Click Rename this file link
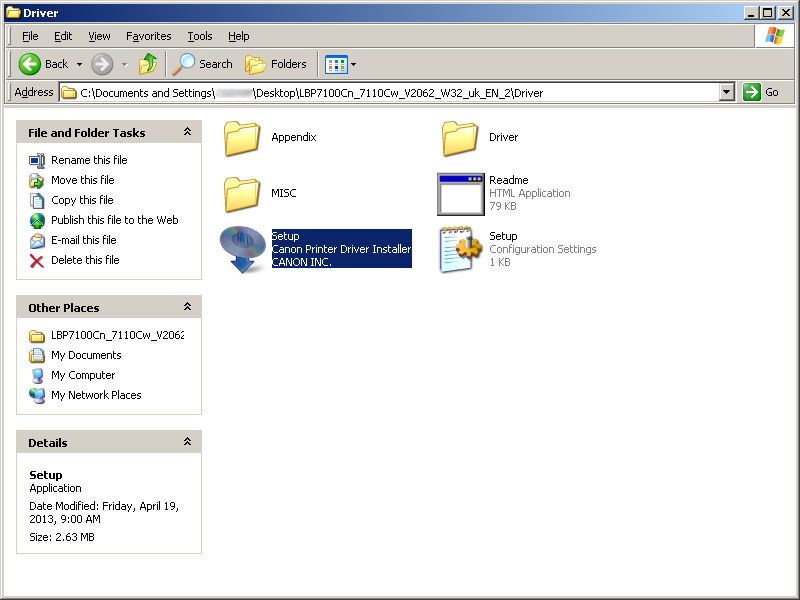This screenshot has height=600, width=800. tap(89, 160)
